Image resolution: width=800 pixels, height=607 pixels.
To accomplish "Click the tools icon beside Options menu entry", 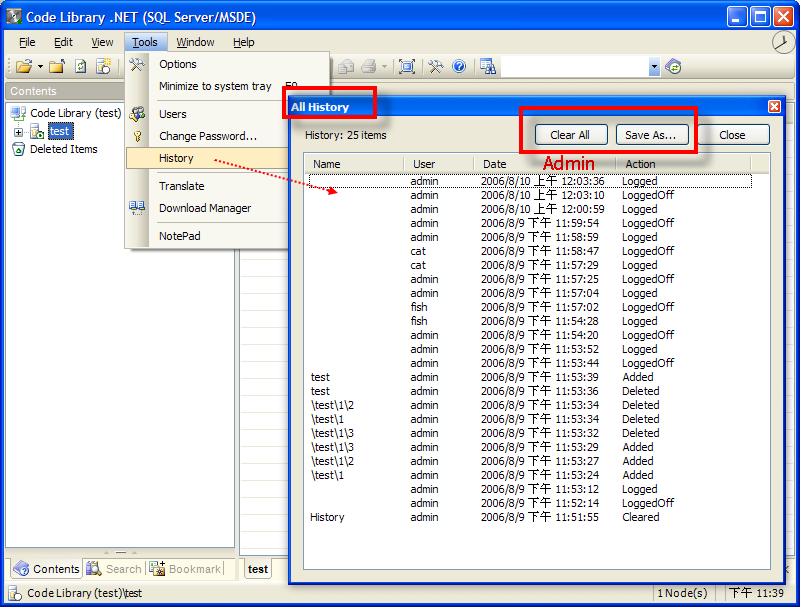I will click(x=137, y=64).
